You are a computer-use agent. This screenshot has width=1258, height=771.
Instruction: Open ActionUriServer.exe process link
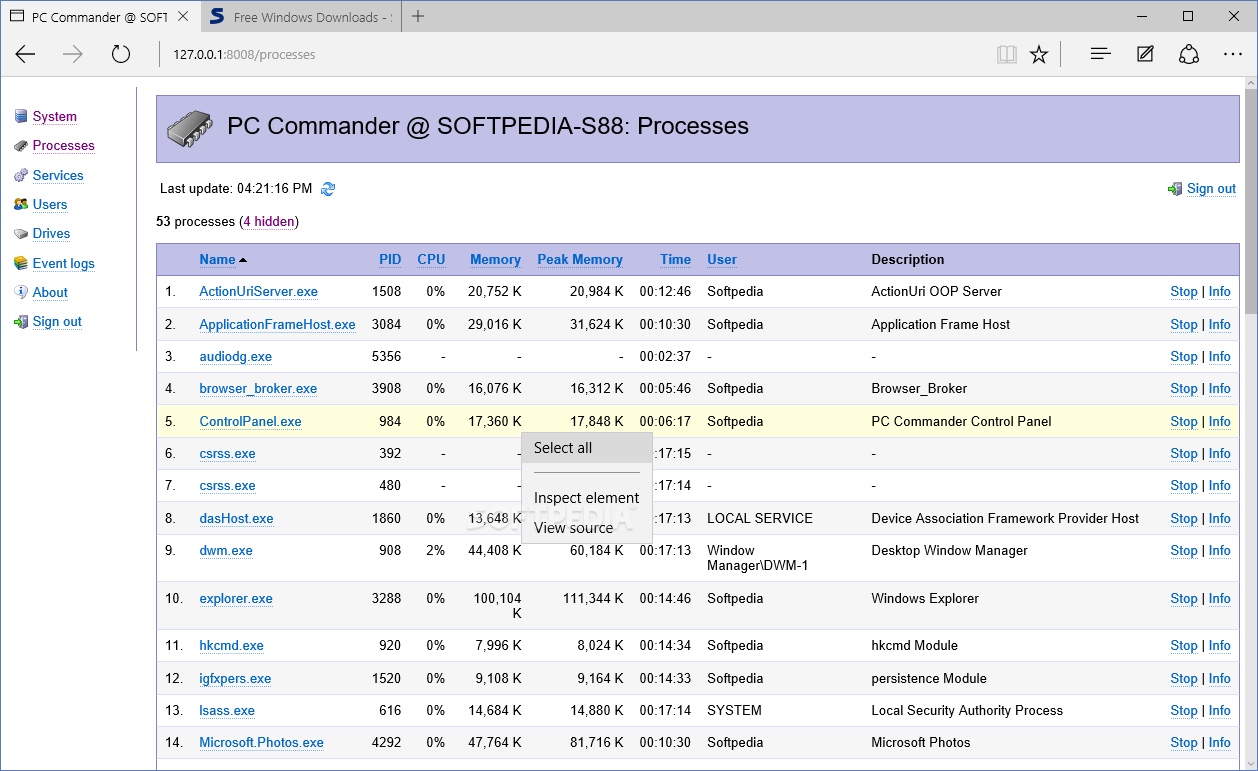click(x=258, y=292)
